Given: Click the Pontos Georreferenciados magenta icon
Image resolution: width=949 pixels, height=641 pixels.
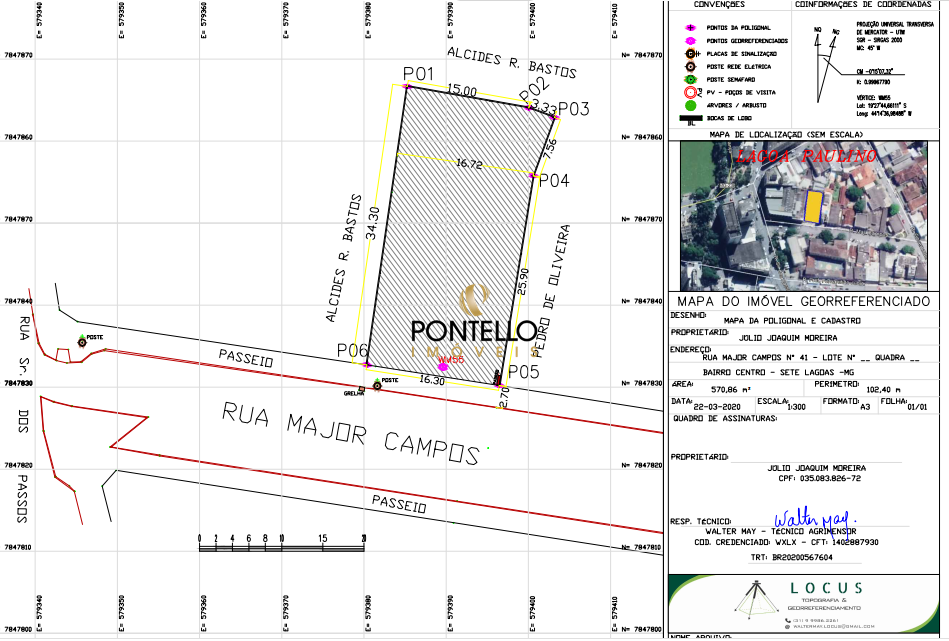Looking at the screenshot, I should click(x=690, y=40).
